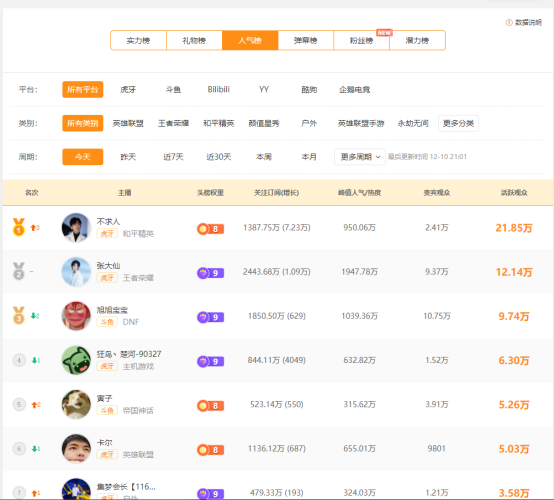
Task: Click the 活跃观众 column header
Action: (x=514, y=193)
